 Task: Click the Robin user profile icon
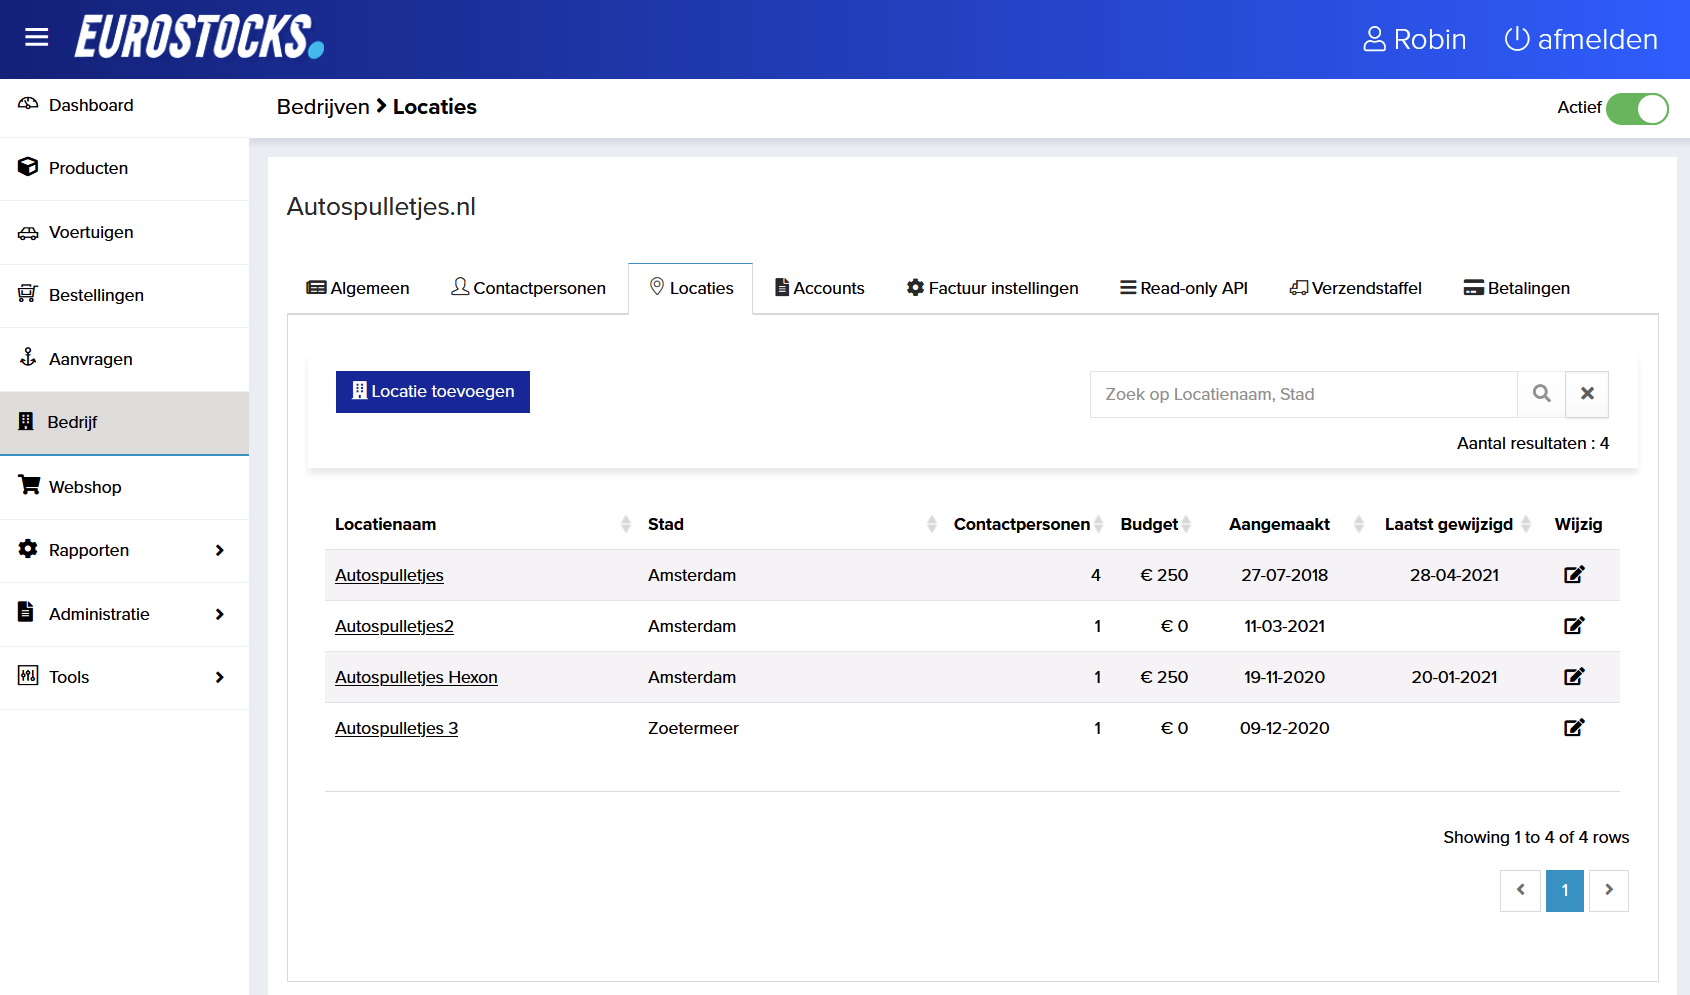(1375, 39)
